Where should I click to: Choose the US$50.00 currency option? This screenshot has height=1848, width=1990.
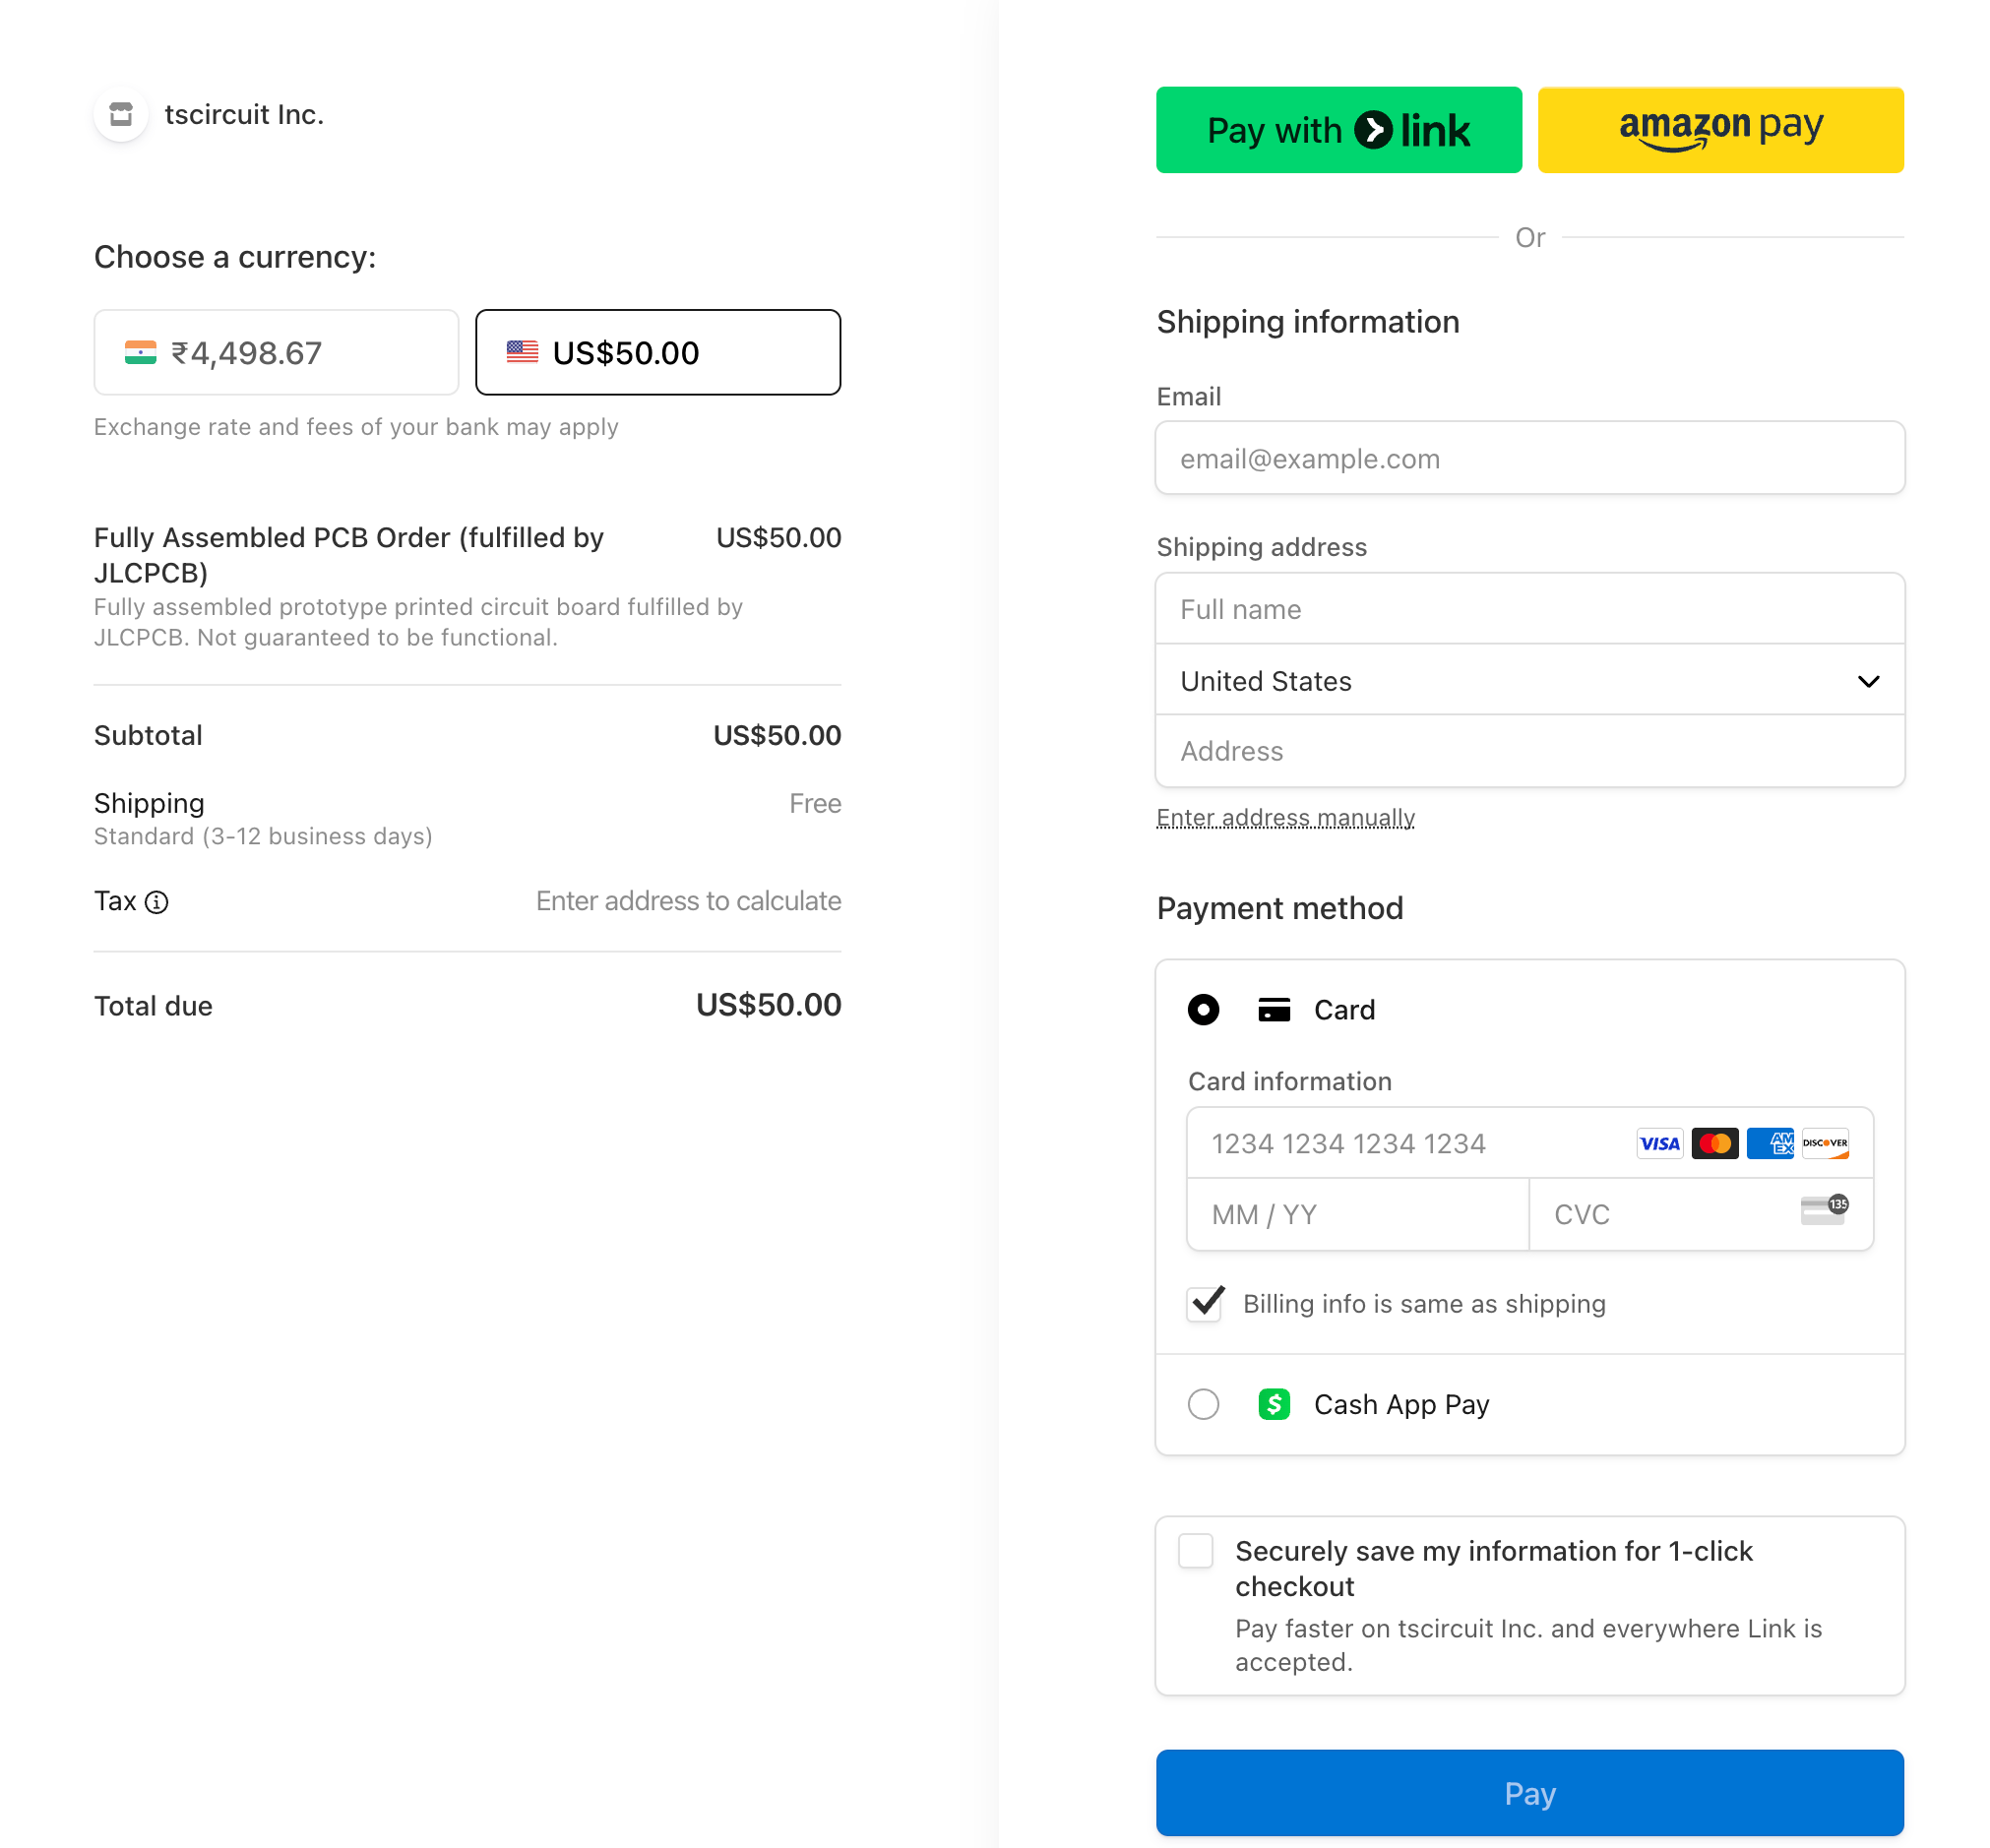(x=657, y=353)
